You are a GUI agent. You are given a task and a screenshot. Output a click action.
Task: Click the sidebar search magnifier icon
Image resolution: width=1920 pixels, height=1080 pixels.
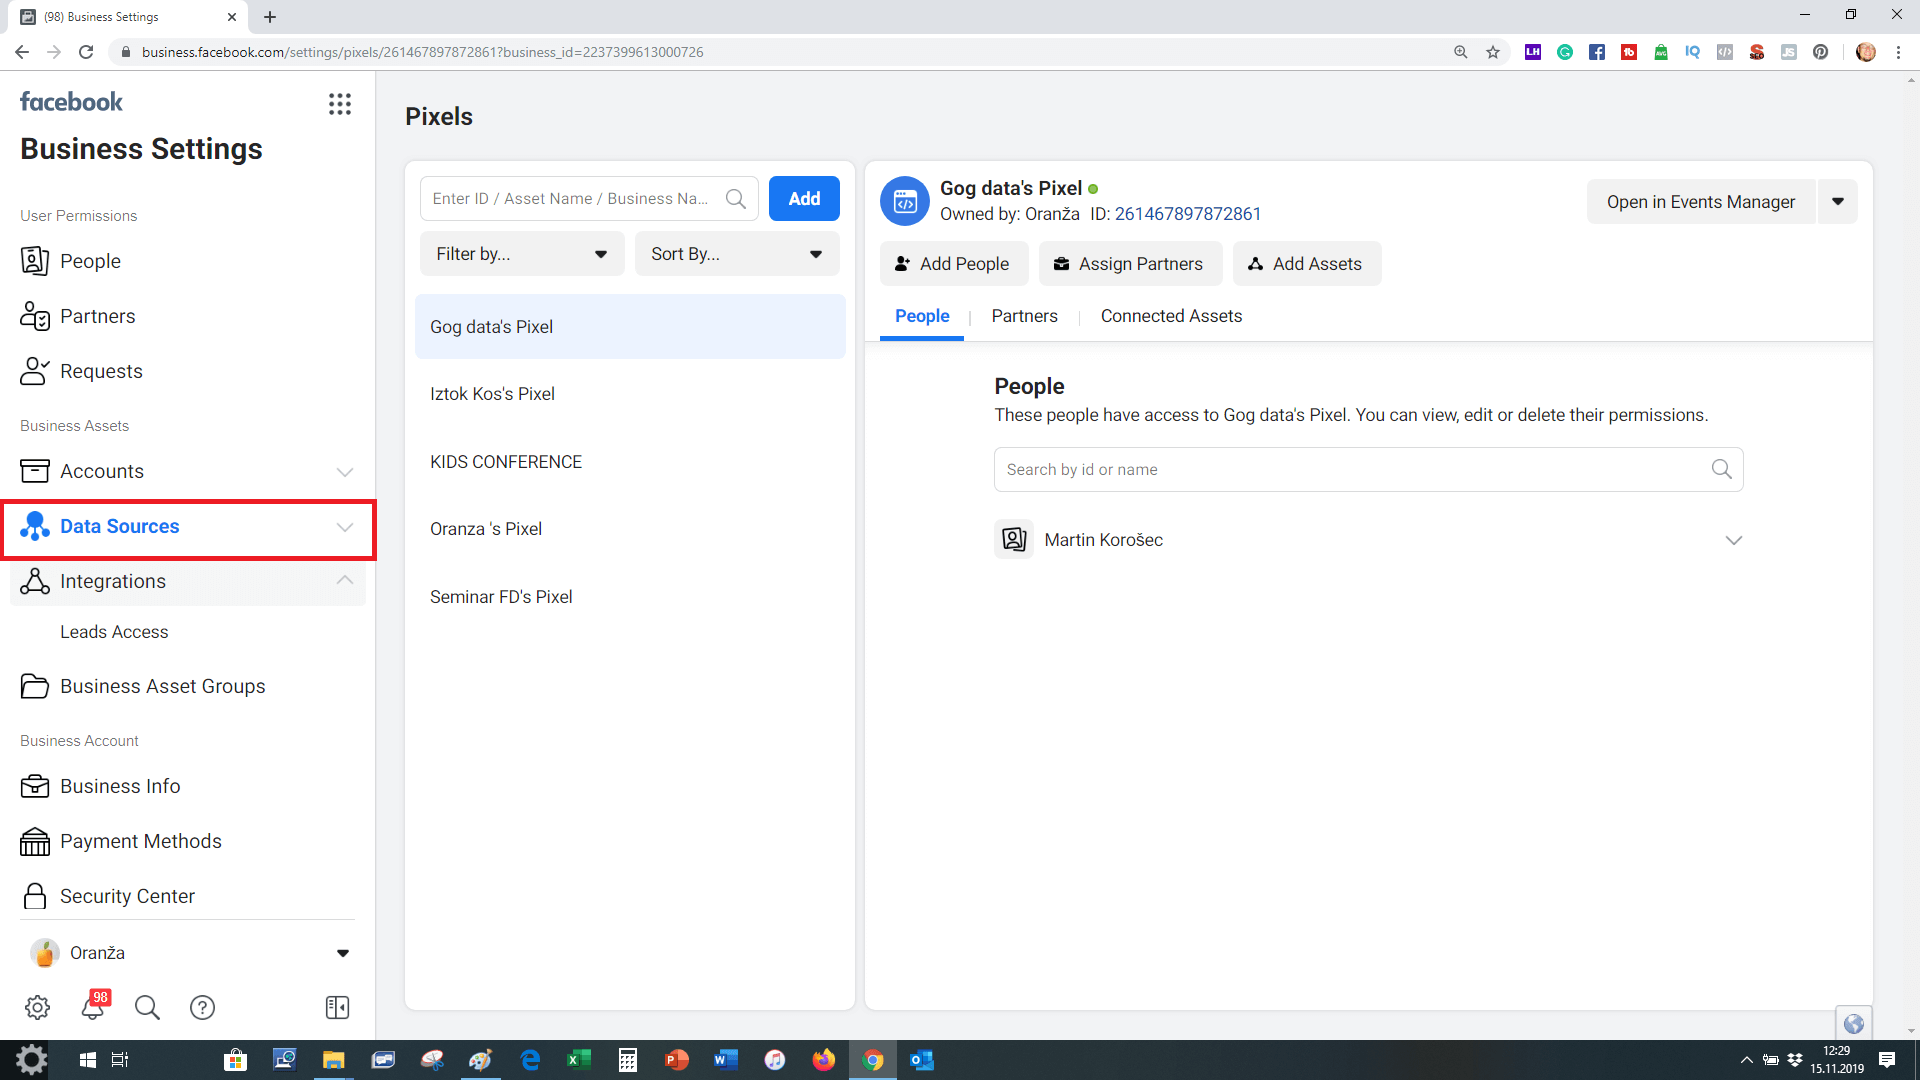point(147,1007)
